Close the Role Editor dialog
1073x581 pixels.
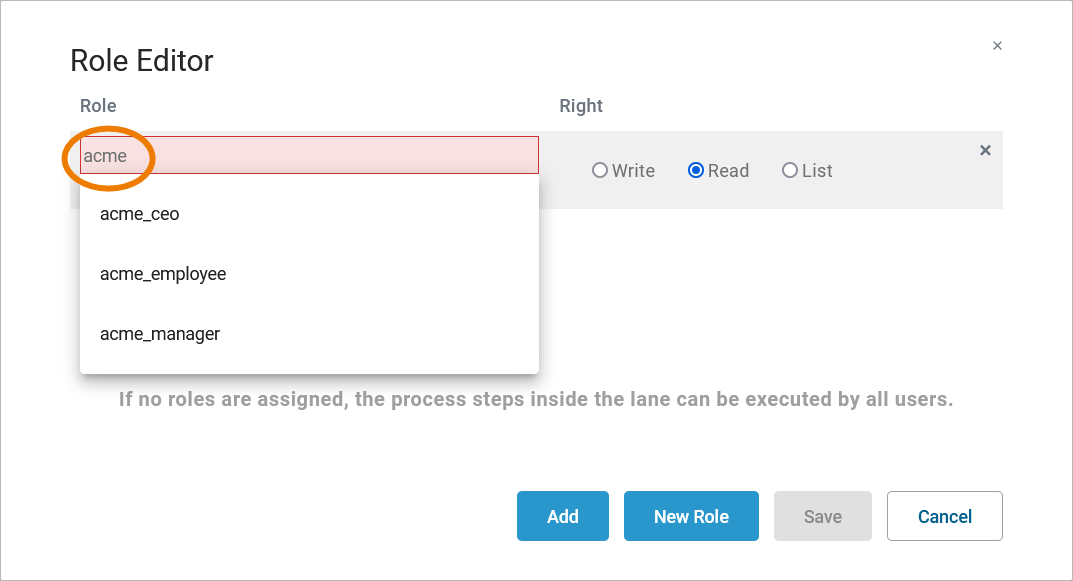tap(997, 46)
